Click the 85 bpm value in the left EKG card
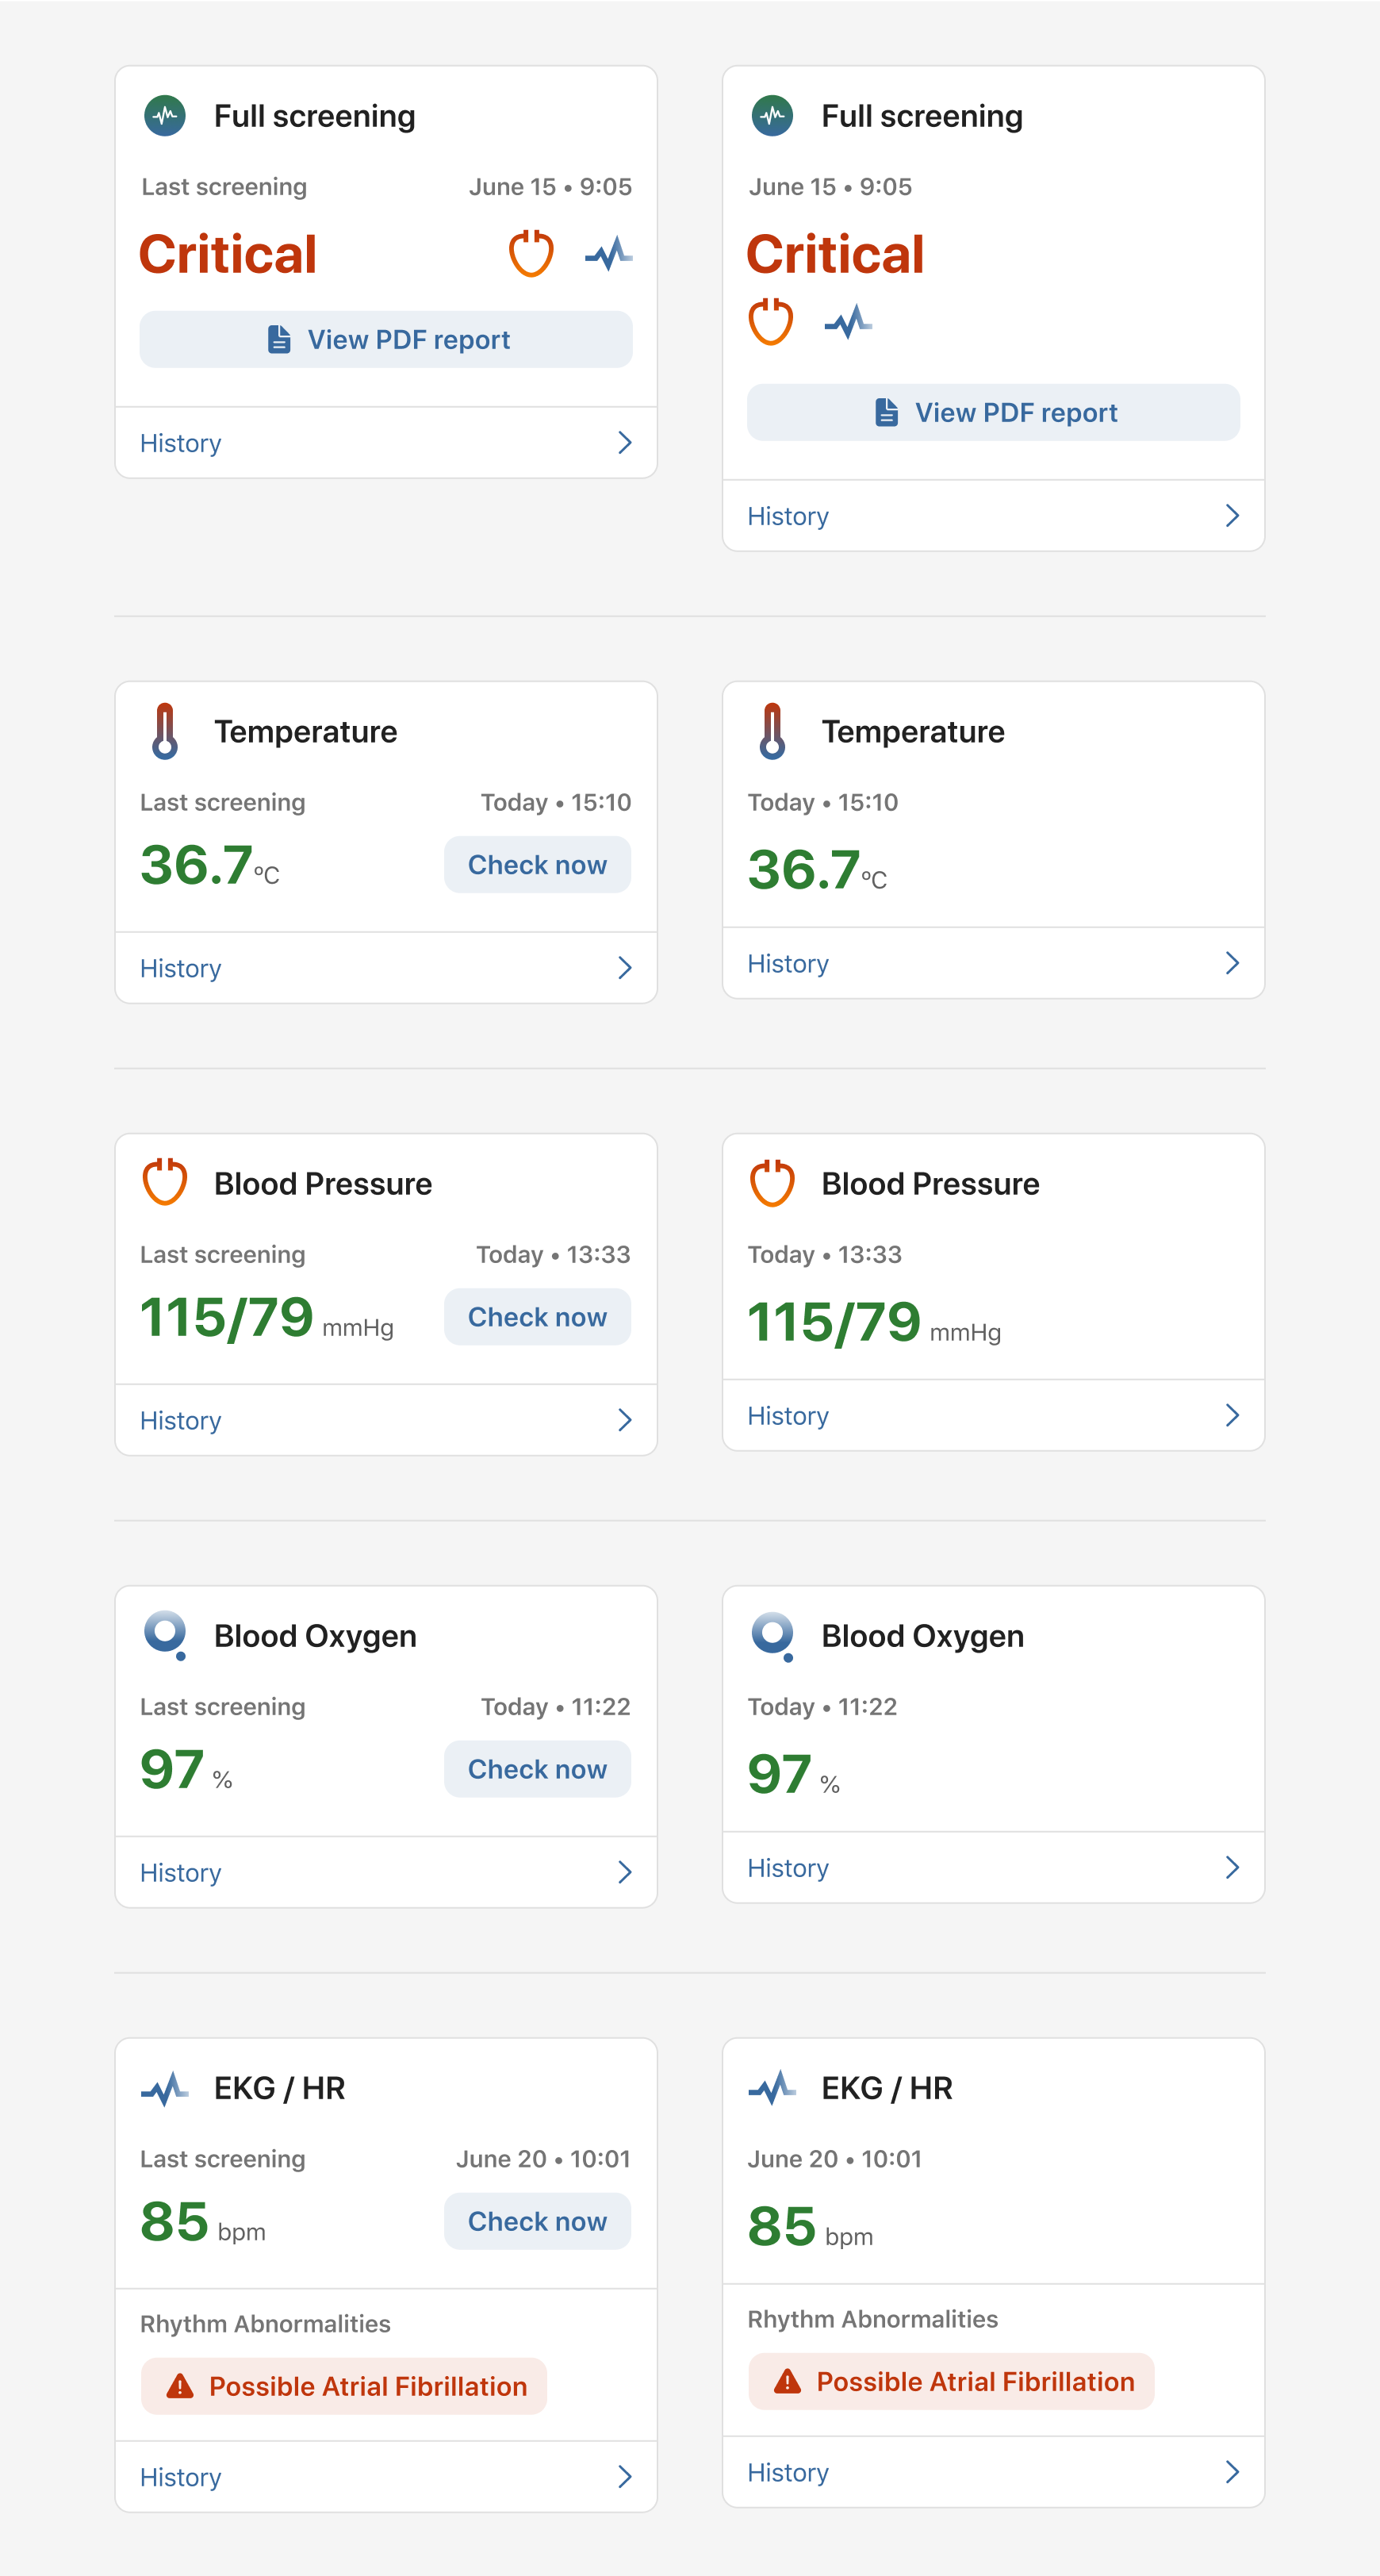1380x2576 pixels. (203, 2222)
